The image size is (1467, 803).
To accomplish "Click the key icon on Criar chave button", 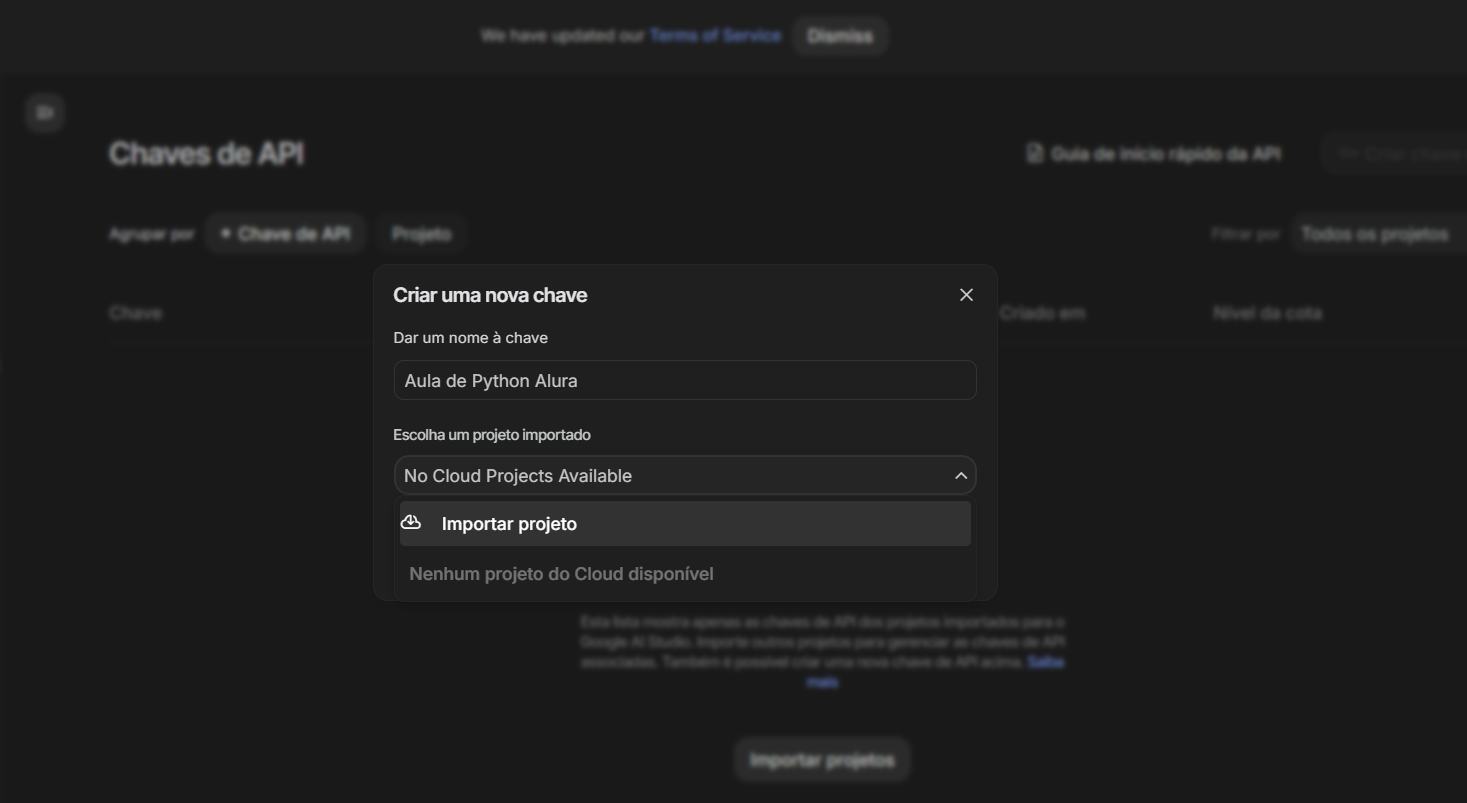I will tap(1348, 154).
